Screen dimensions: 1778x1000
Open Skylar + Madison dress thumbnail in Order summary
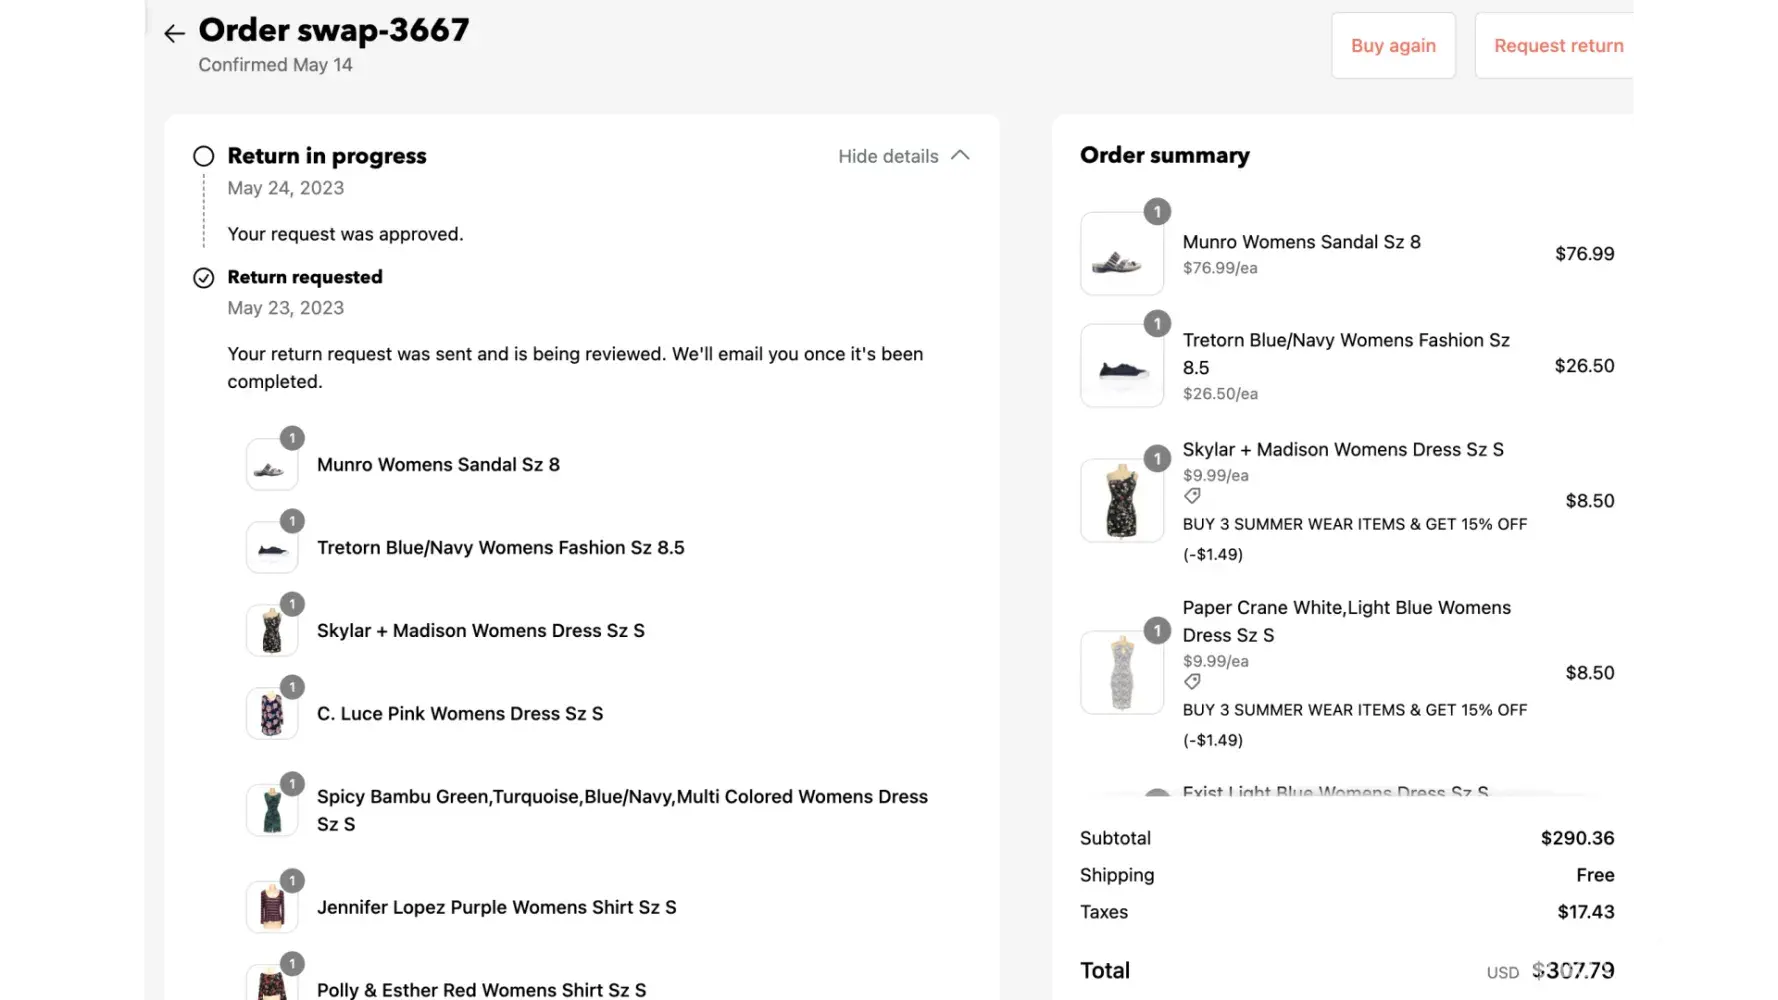tap(1121, 500)
